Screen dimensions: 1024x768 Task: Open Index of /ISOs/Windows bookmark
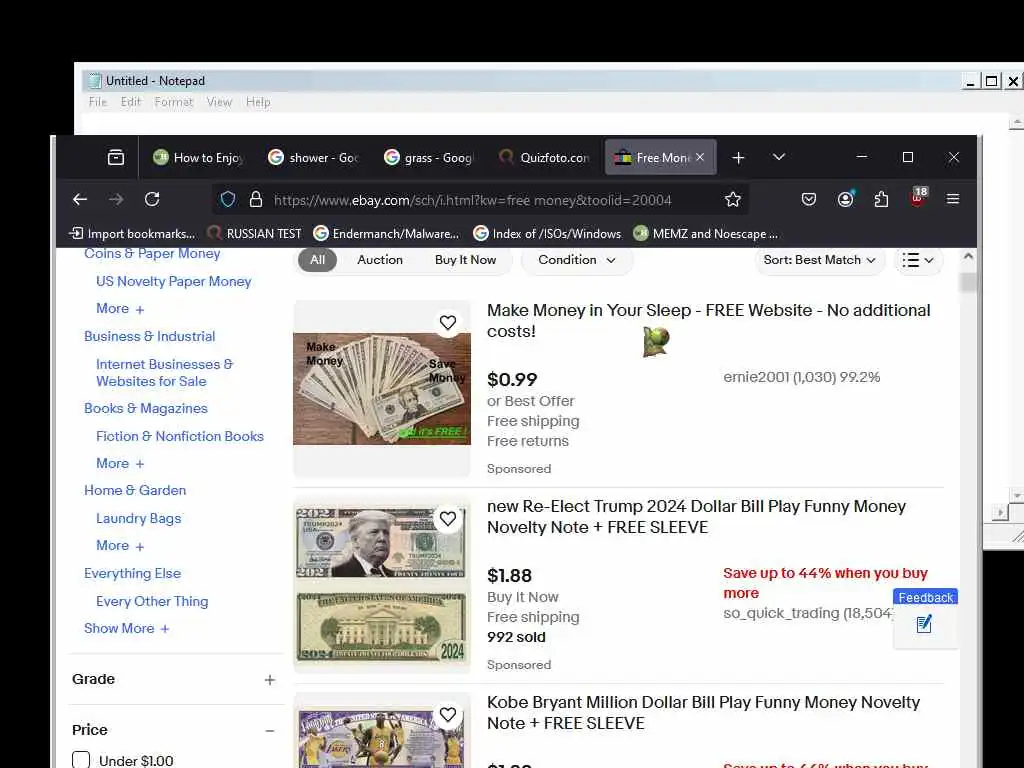coord(547,234)
